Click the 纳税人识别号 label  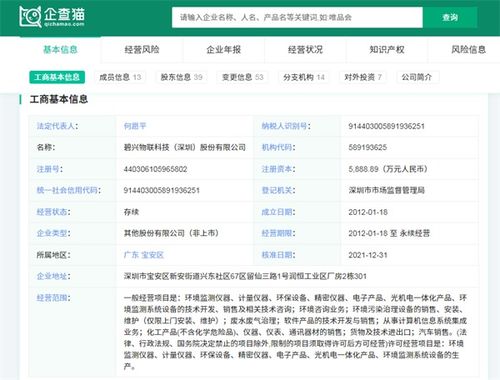(286, 126)
